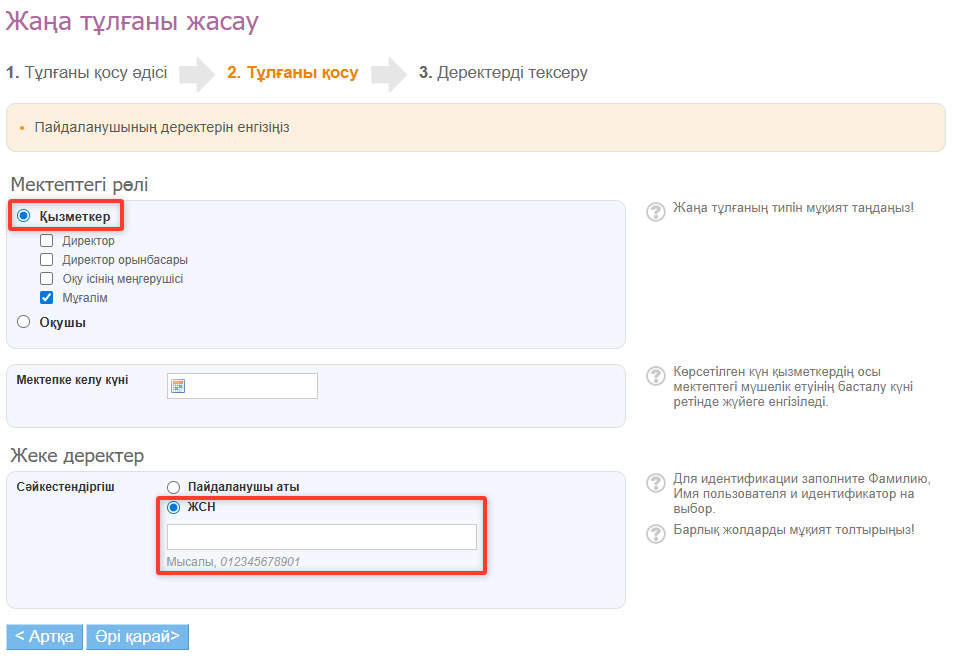Select the Қызметкер role radio button
953x656 pixels.
tap(24, 216)
